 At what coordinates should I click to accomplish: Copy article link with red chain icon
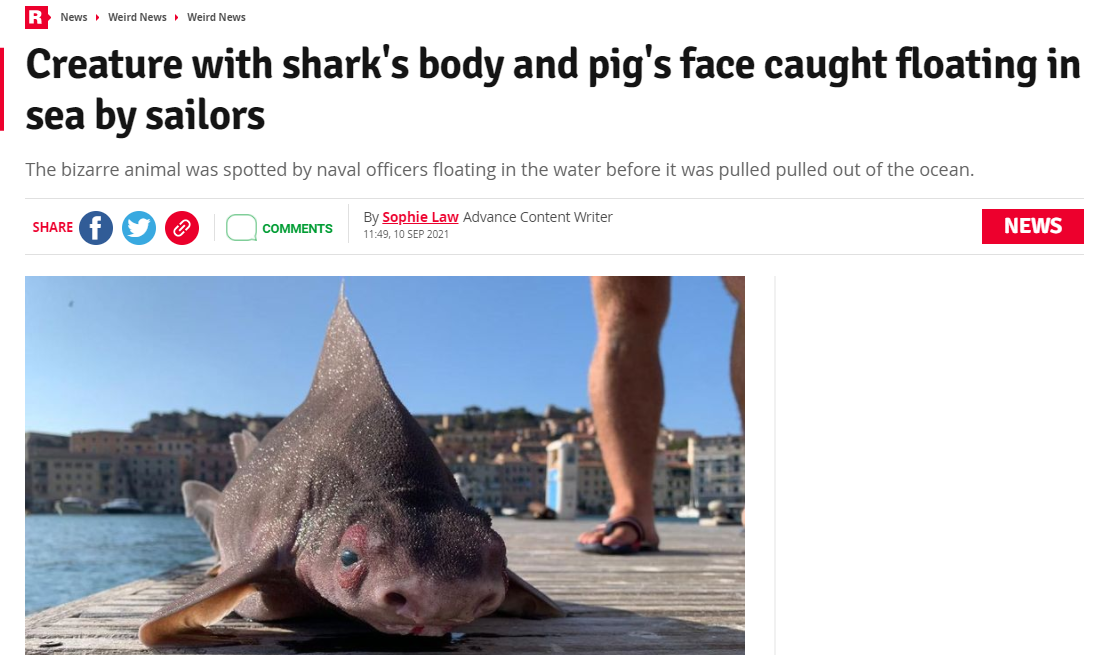click(x=182, y=228)
